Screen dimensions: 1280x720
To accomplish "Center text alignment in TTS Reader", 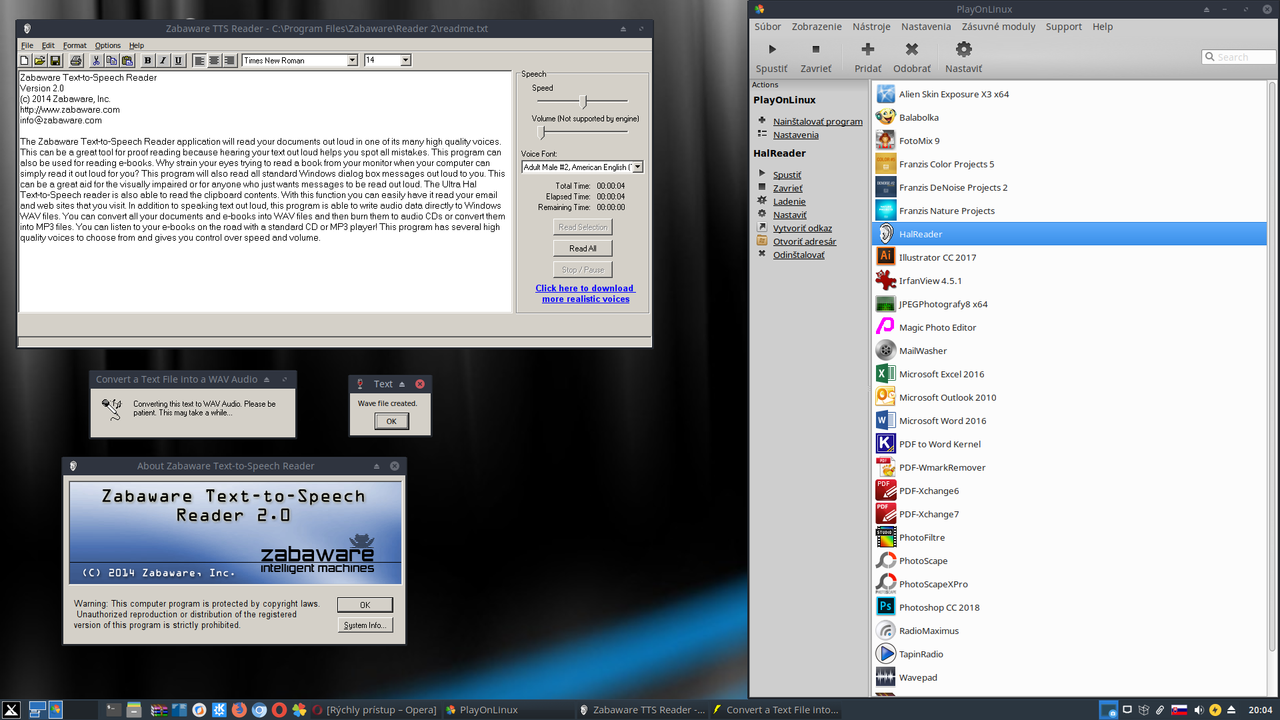I will (x=214, y=60).
